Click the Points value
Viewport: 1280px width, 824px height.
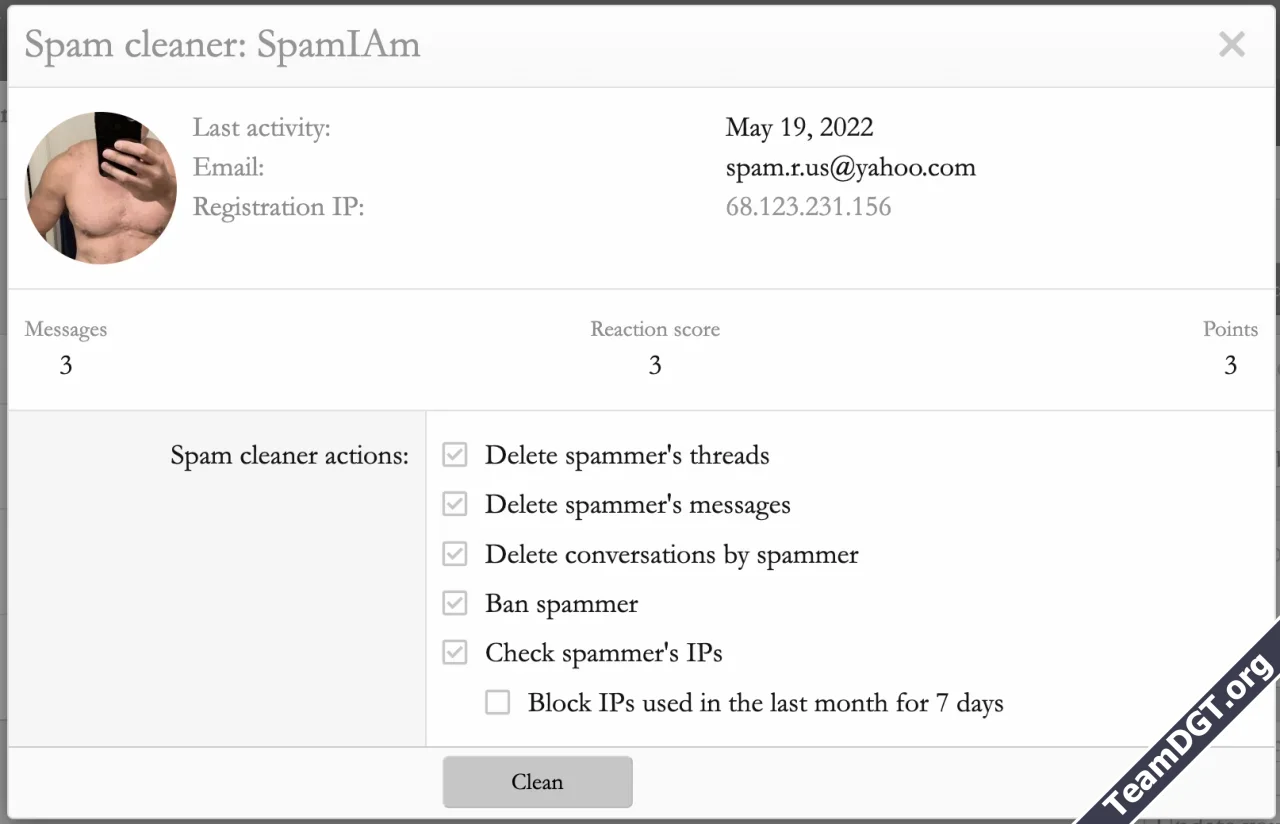coord(1230,366)
